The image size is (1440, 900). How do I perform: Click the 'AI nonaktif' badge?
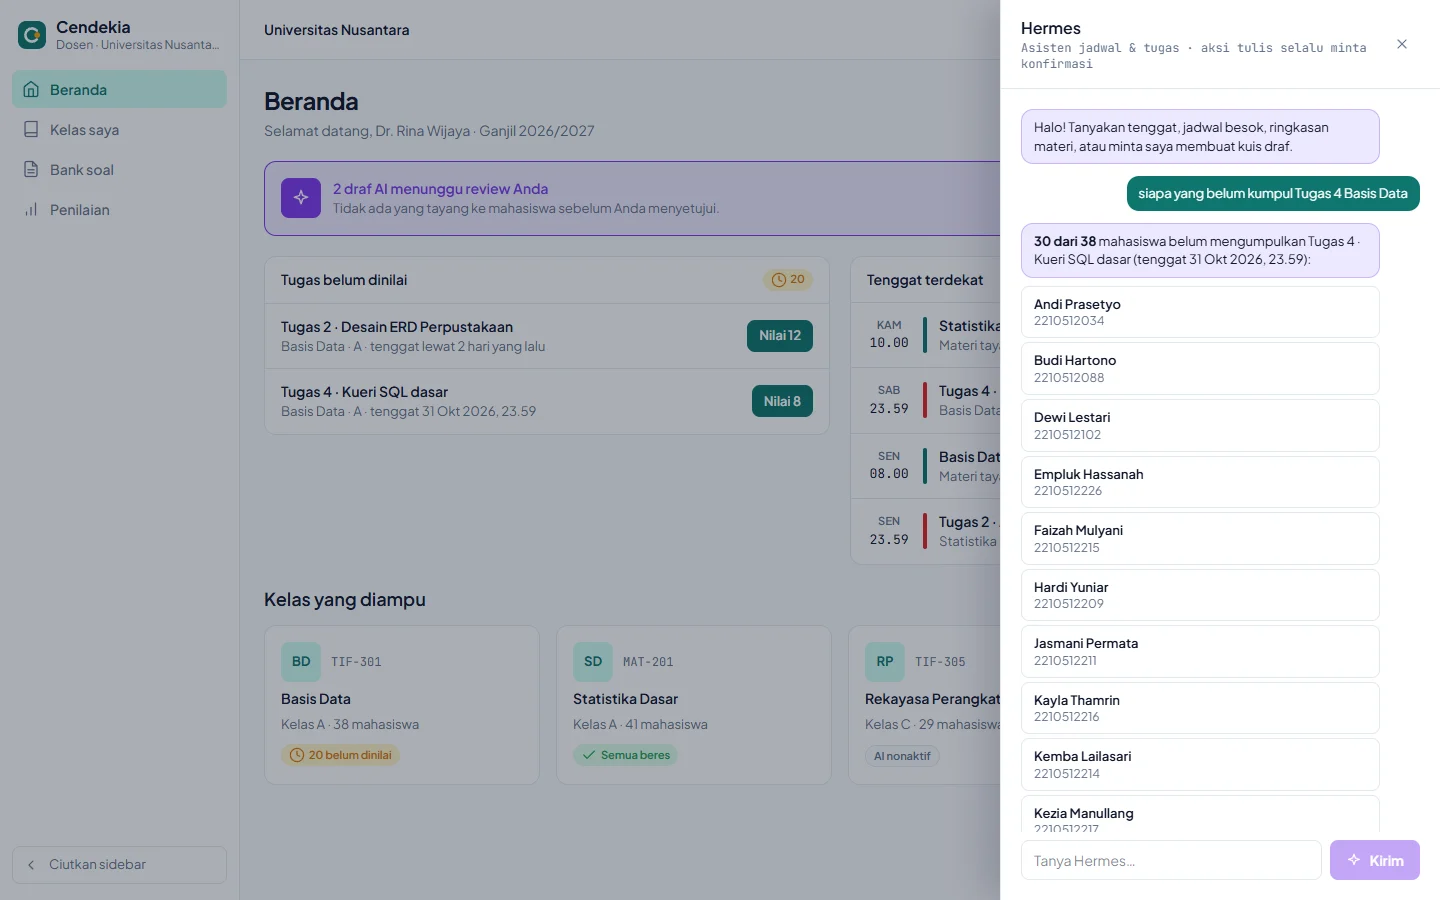(902, 756)
